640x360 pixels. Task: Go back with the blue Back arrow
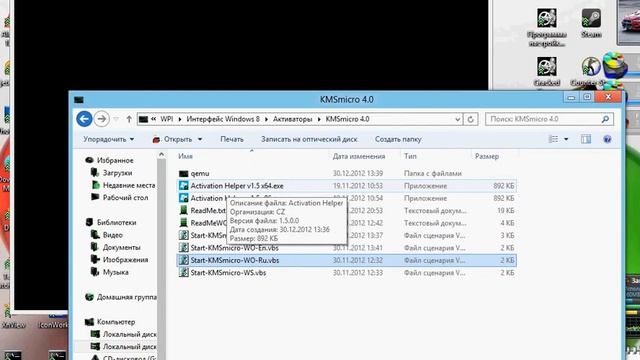(84, 119)
